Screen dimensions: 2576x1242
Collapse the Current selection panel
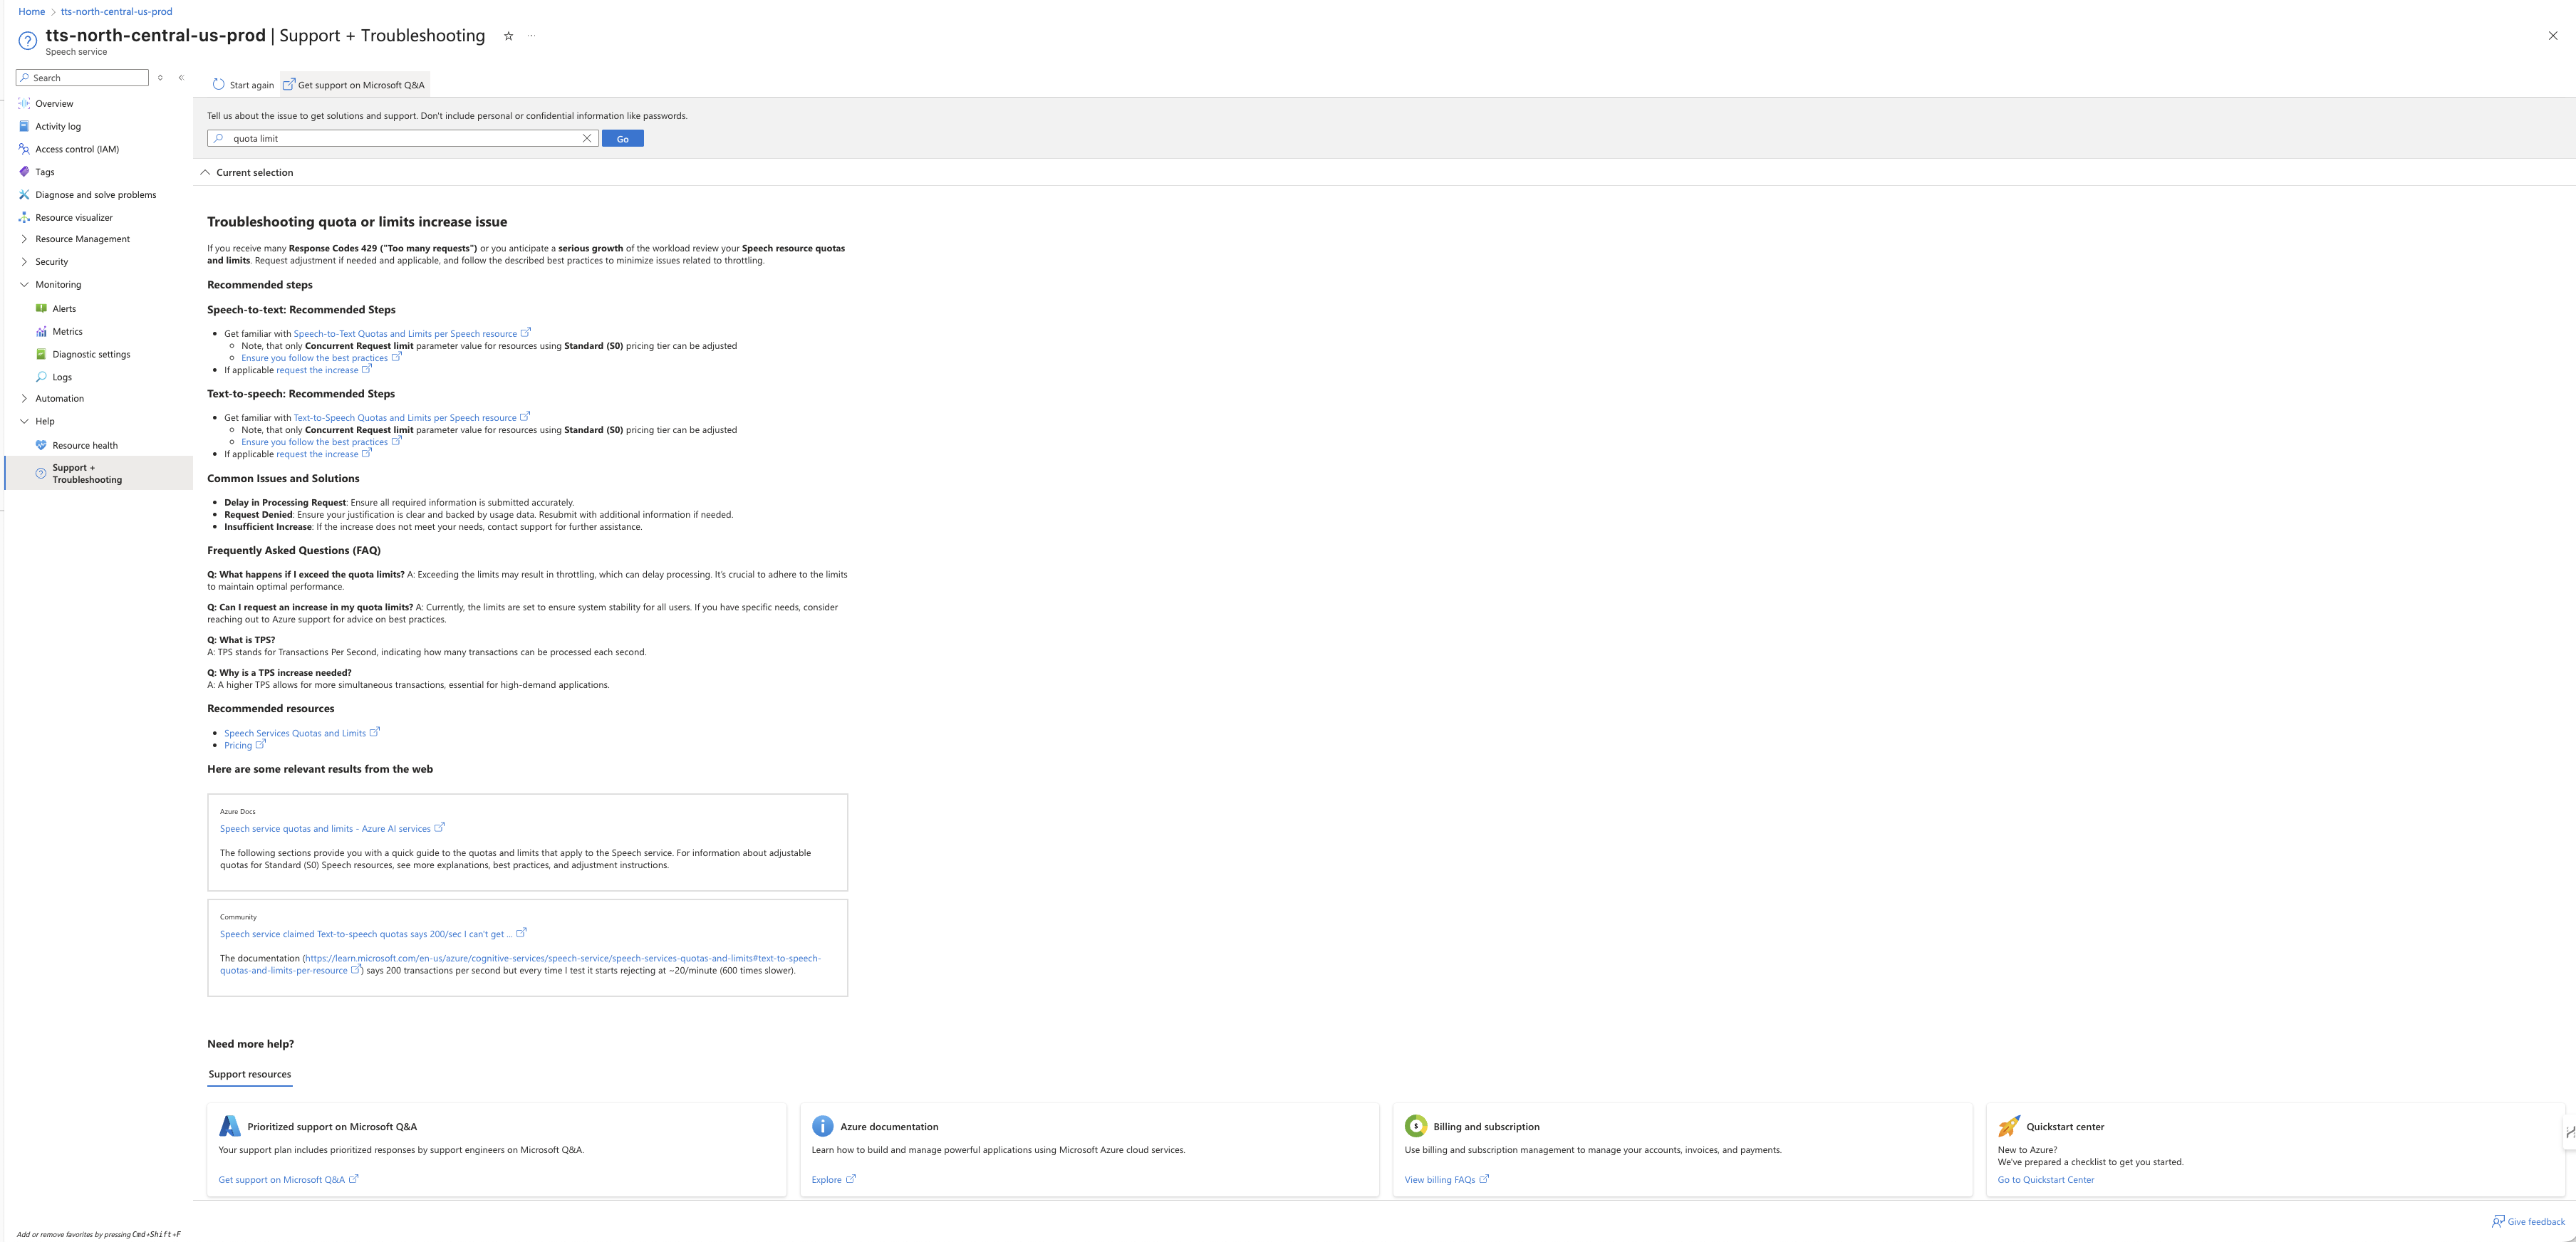205,172
